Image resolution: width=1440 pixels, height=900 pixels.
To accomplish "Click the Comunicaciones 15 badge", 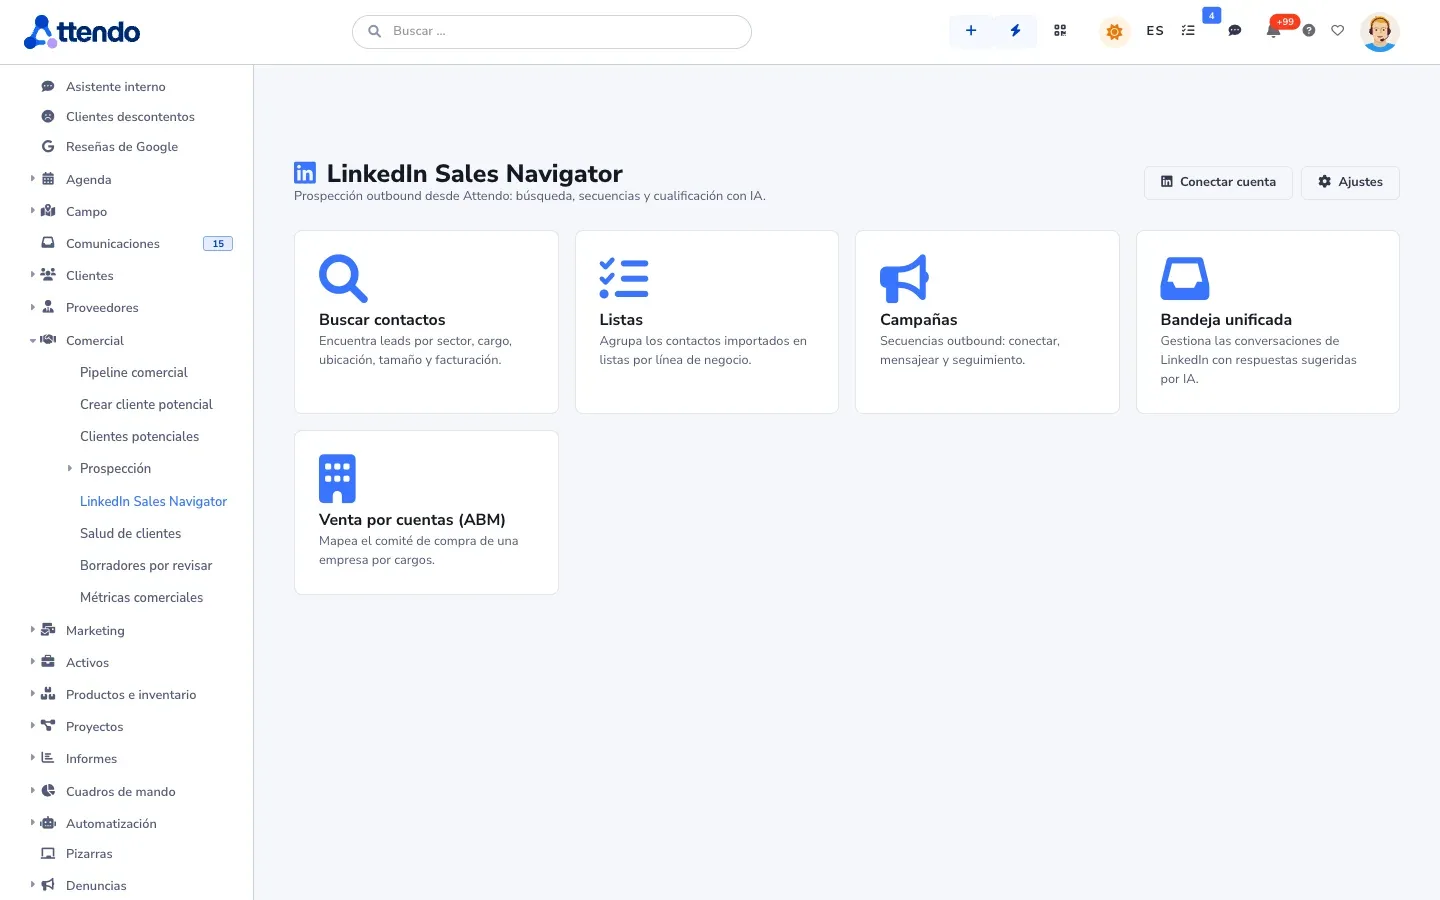I will (x=218, y=243).
